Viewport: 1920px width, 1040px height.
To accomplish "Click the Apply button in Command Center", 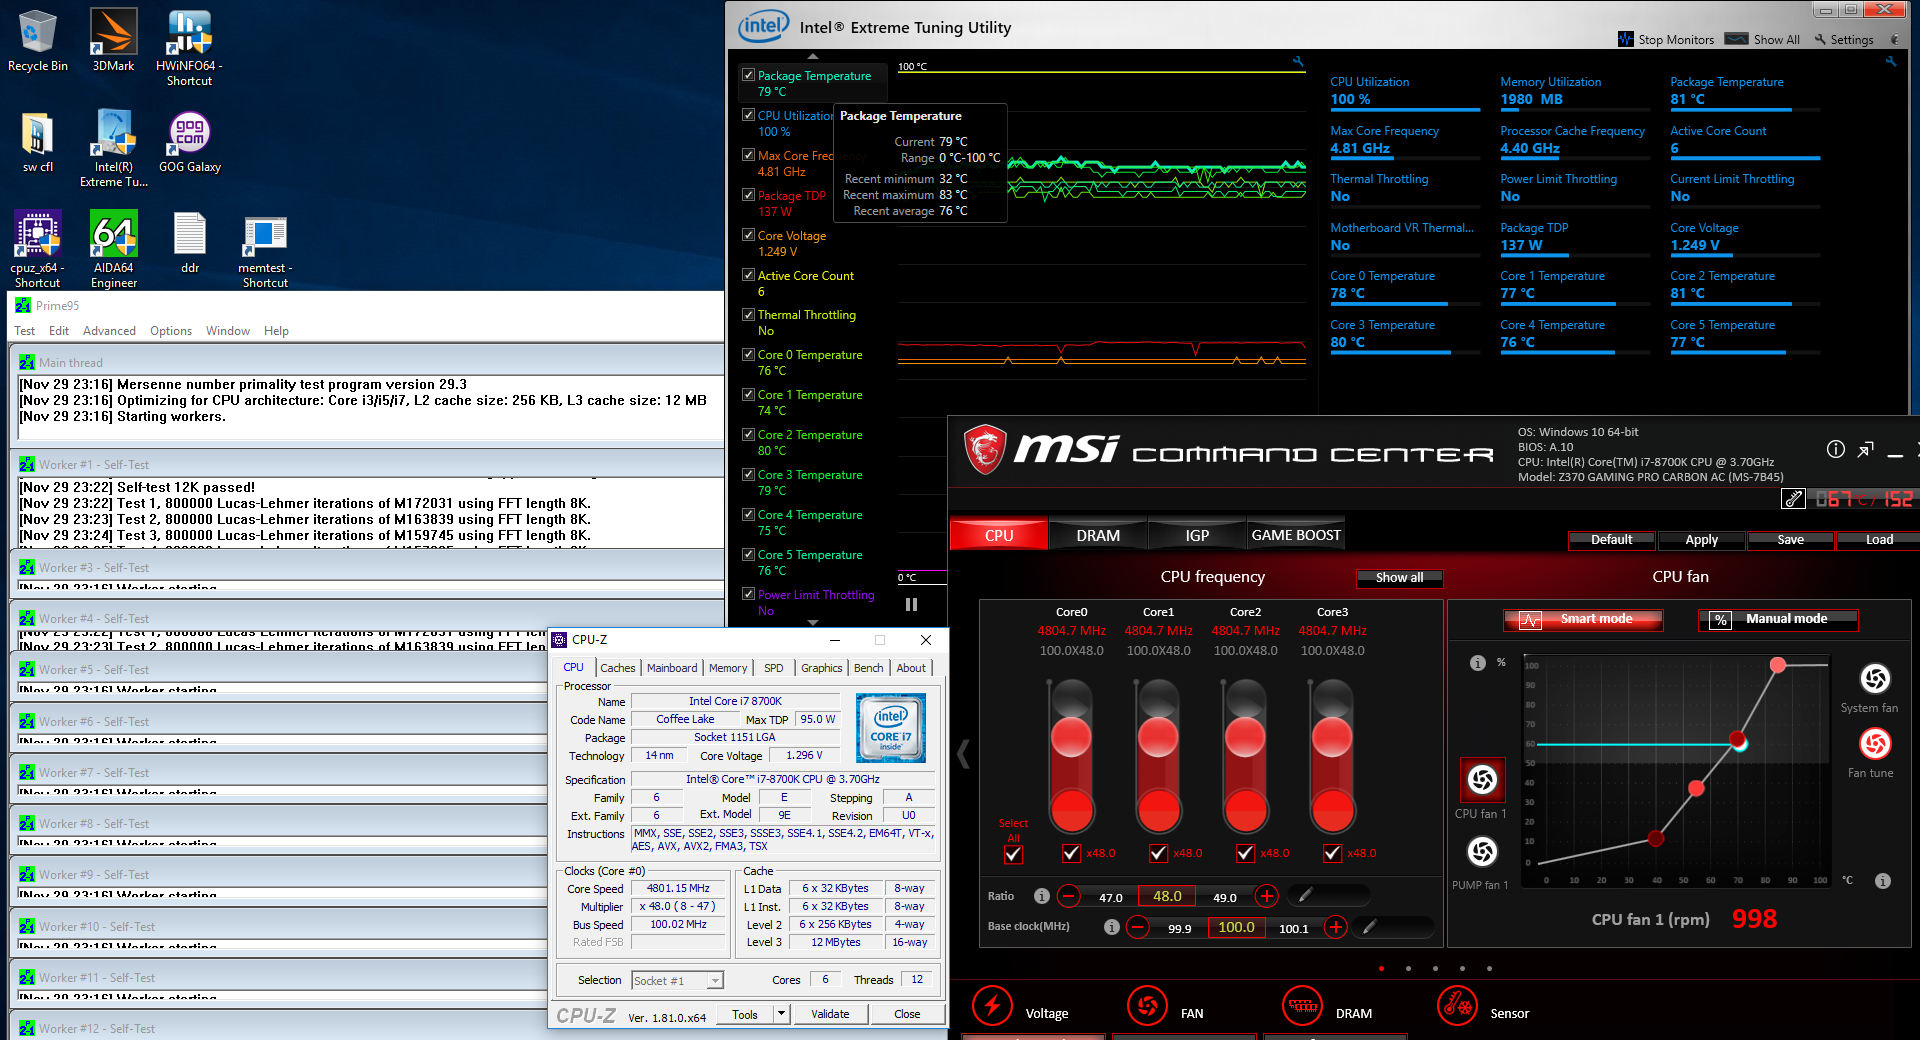I will tap(1701, 540).
